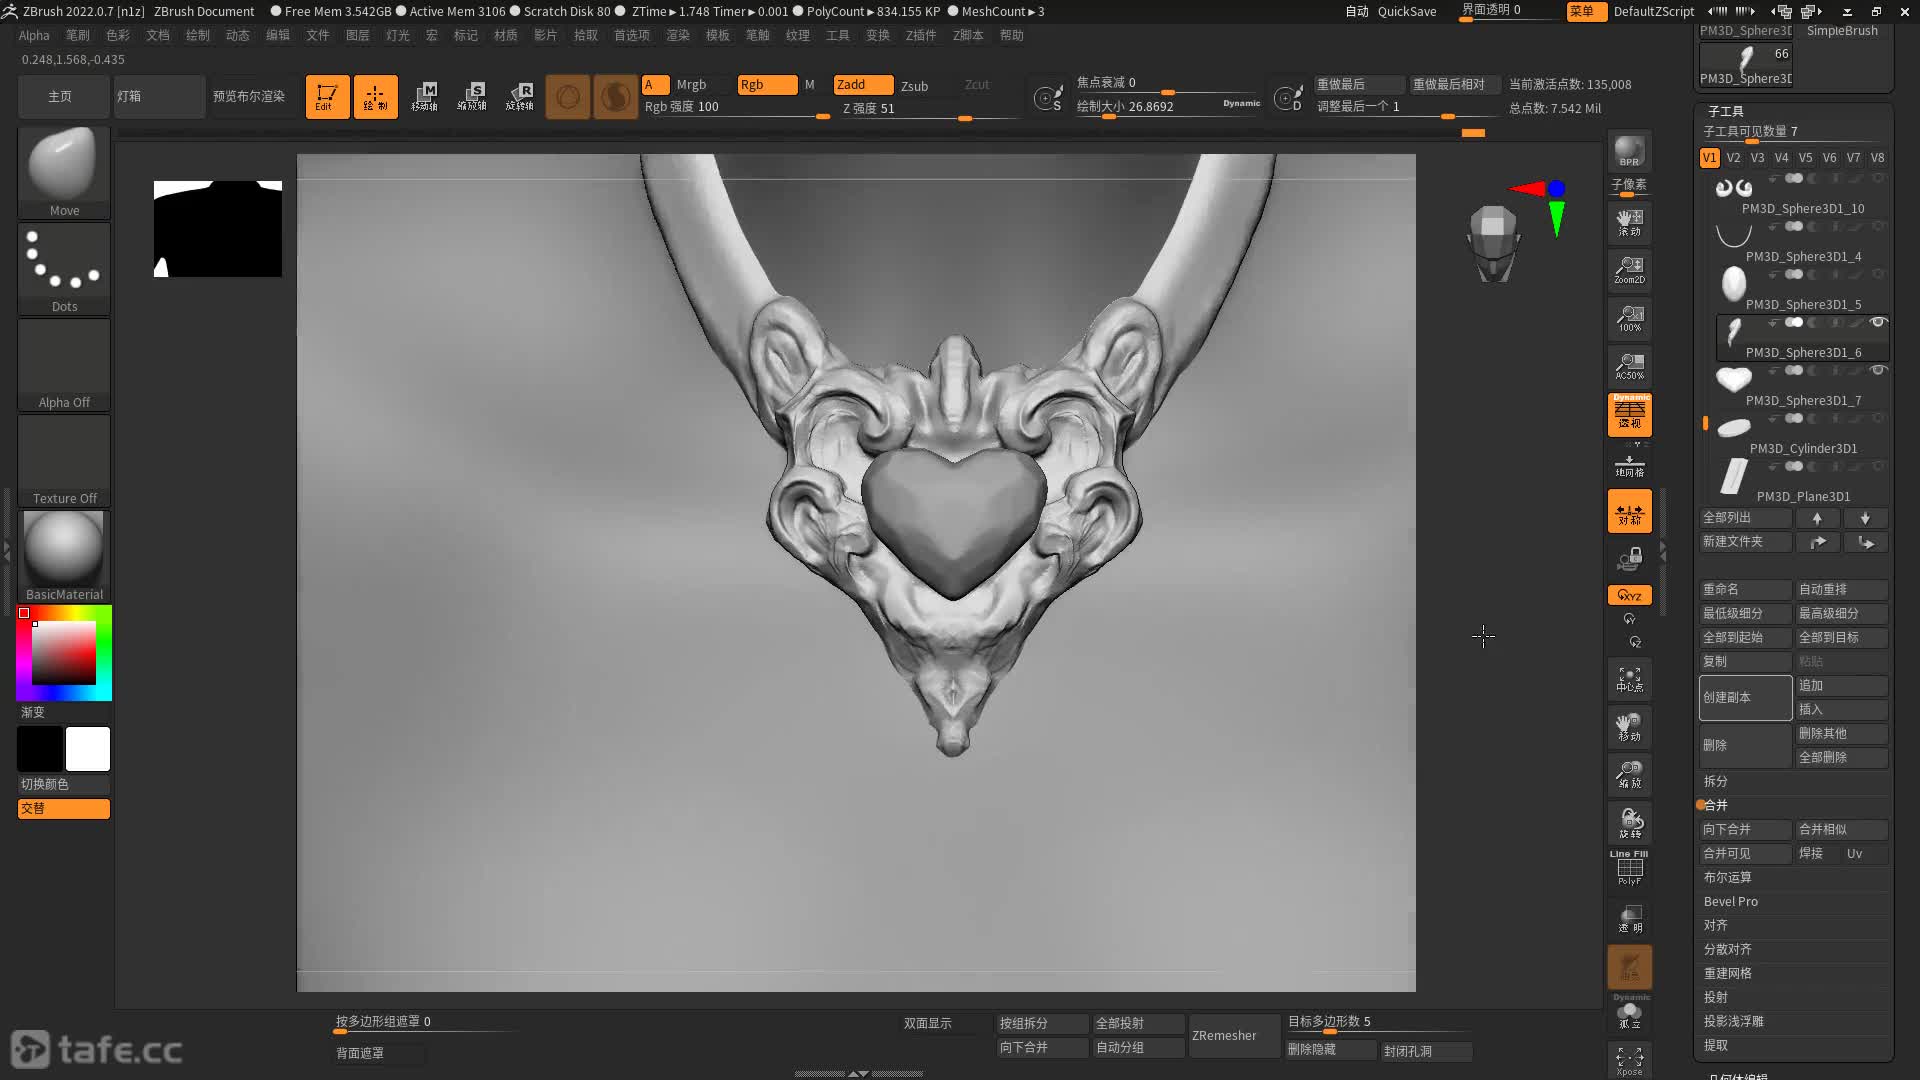Image resolution: width=1920 pixels, height=1080 pixels.
Task: Toggle visibility eye of PM3D_Sphere3D1_7
Action: point(1878,371)
